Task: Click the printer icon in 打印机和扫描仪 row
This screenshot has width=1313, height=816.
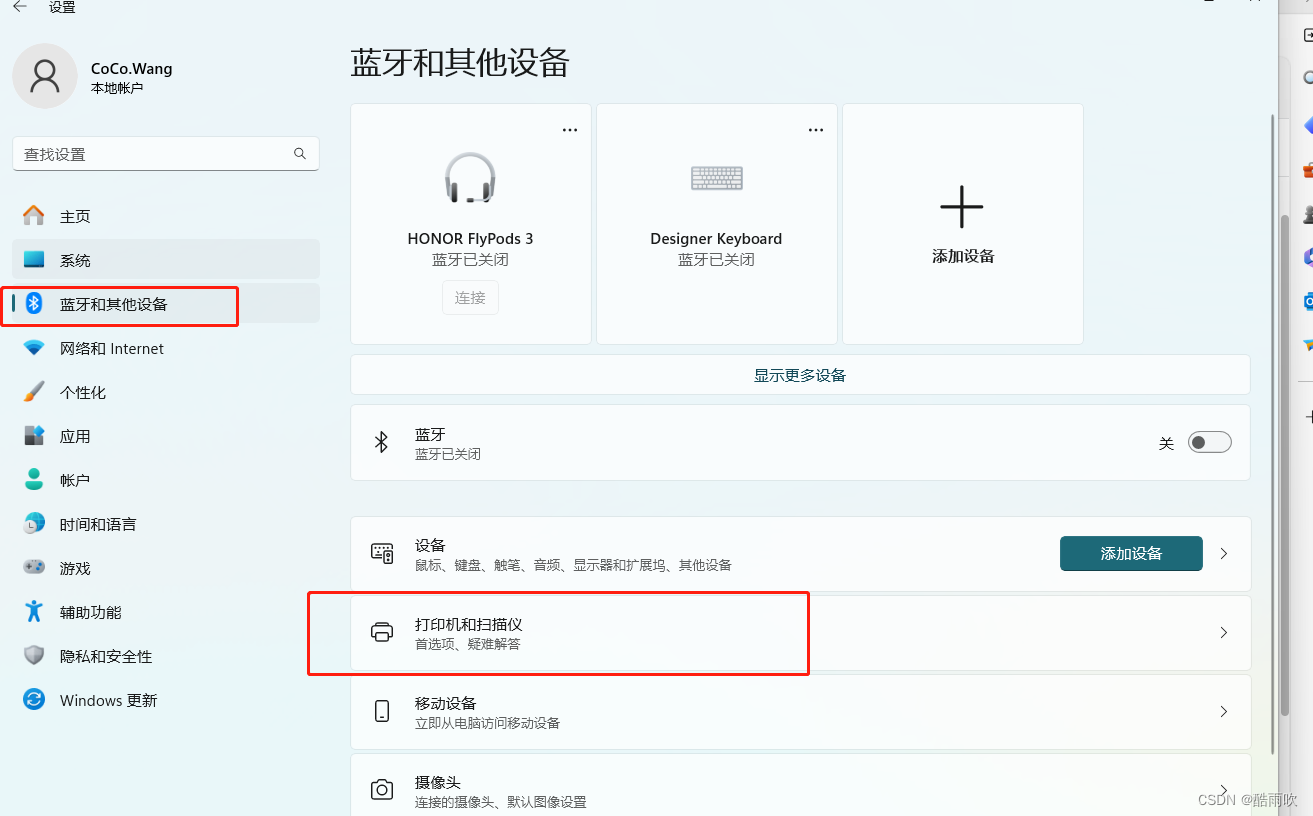Action: (382, 632)
